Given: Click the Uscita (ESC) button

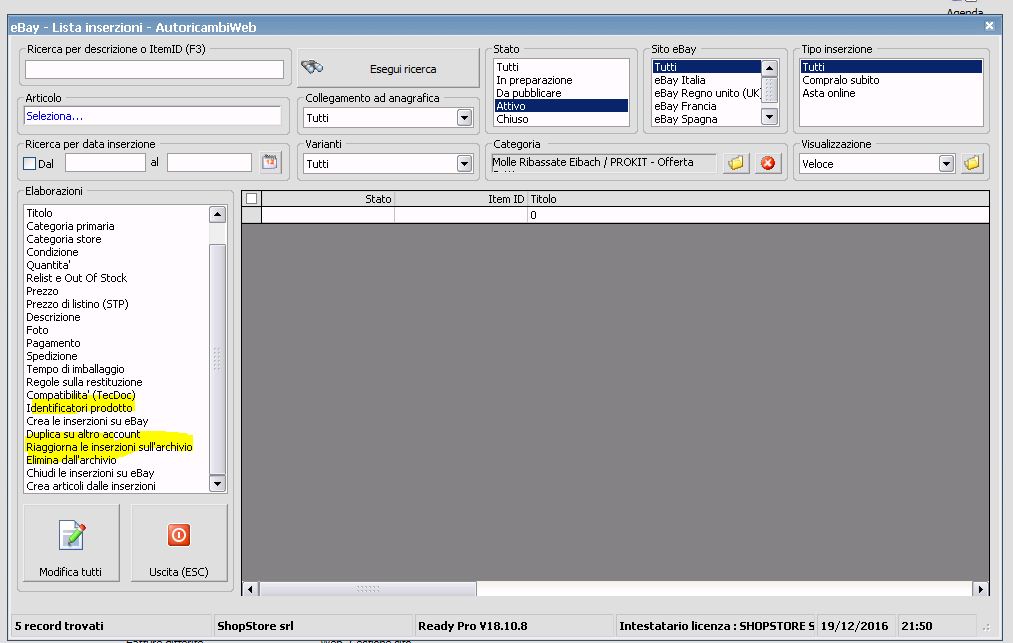Looking at the screenshot, I should pyautogui.click(x=179, y=543).
